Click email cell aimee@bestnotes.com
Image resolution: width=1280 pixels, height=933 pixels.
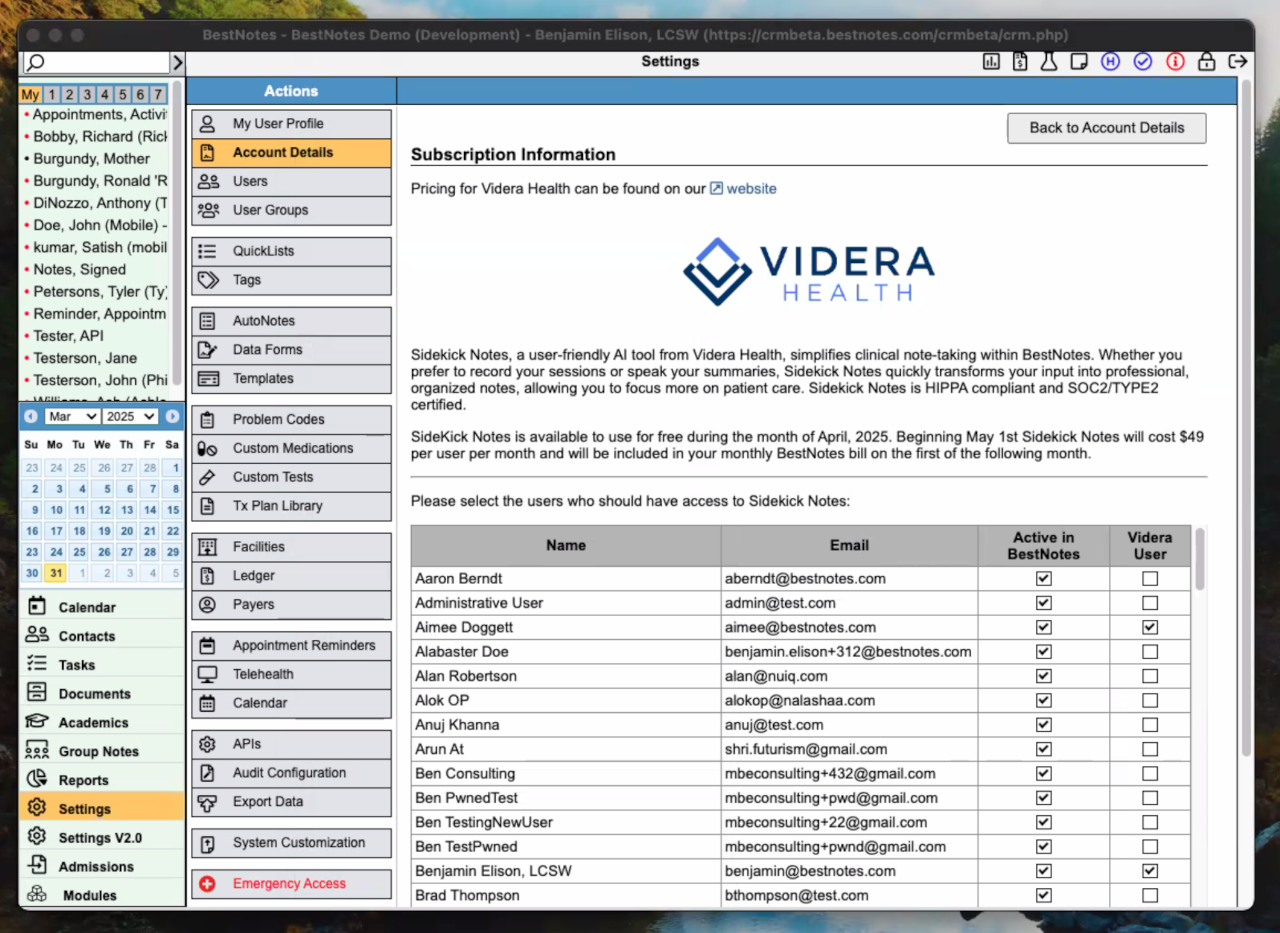pyautogui.click(x=849, y=627)
